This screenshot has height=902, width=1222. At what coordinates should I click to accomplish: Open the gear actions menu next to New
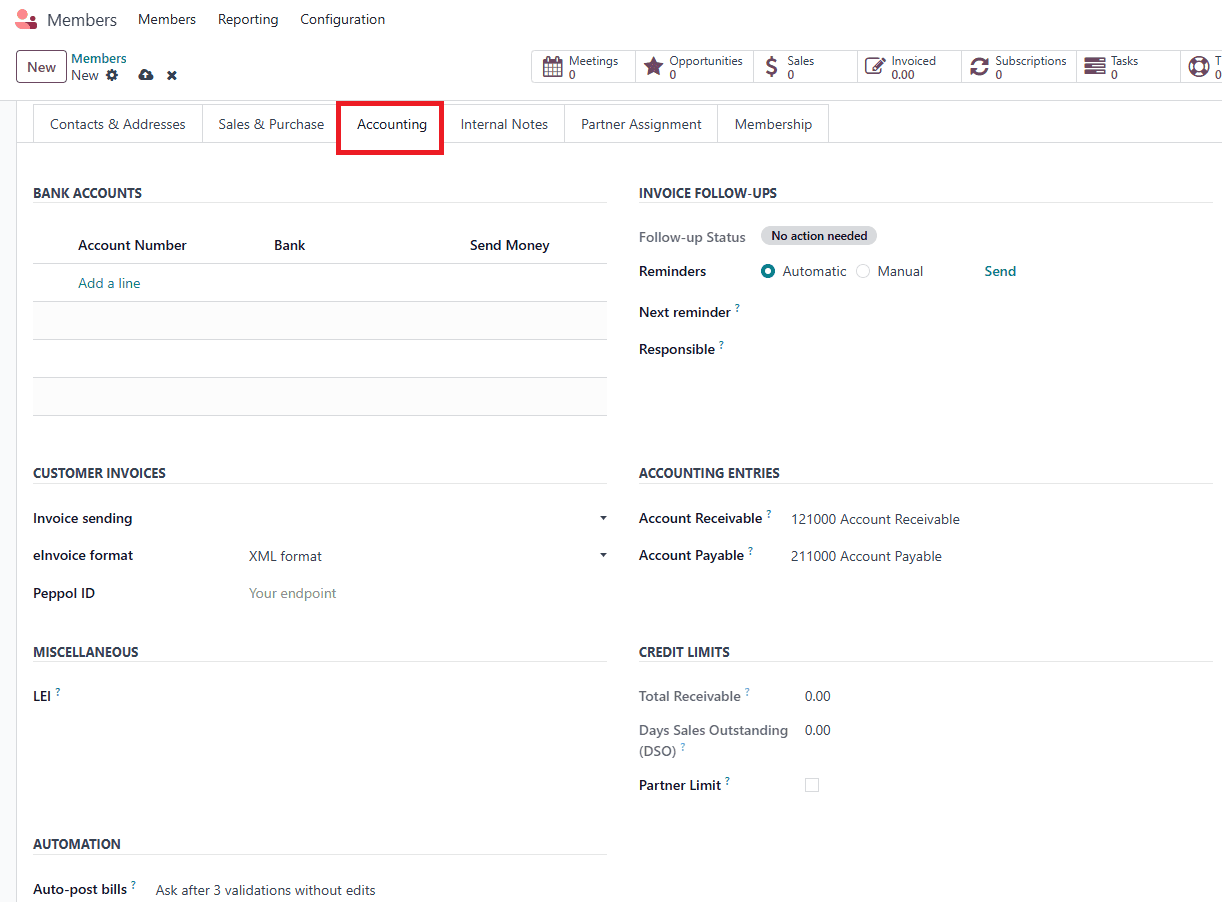point(112,75)
